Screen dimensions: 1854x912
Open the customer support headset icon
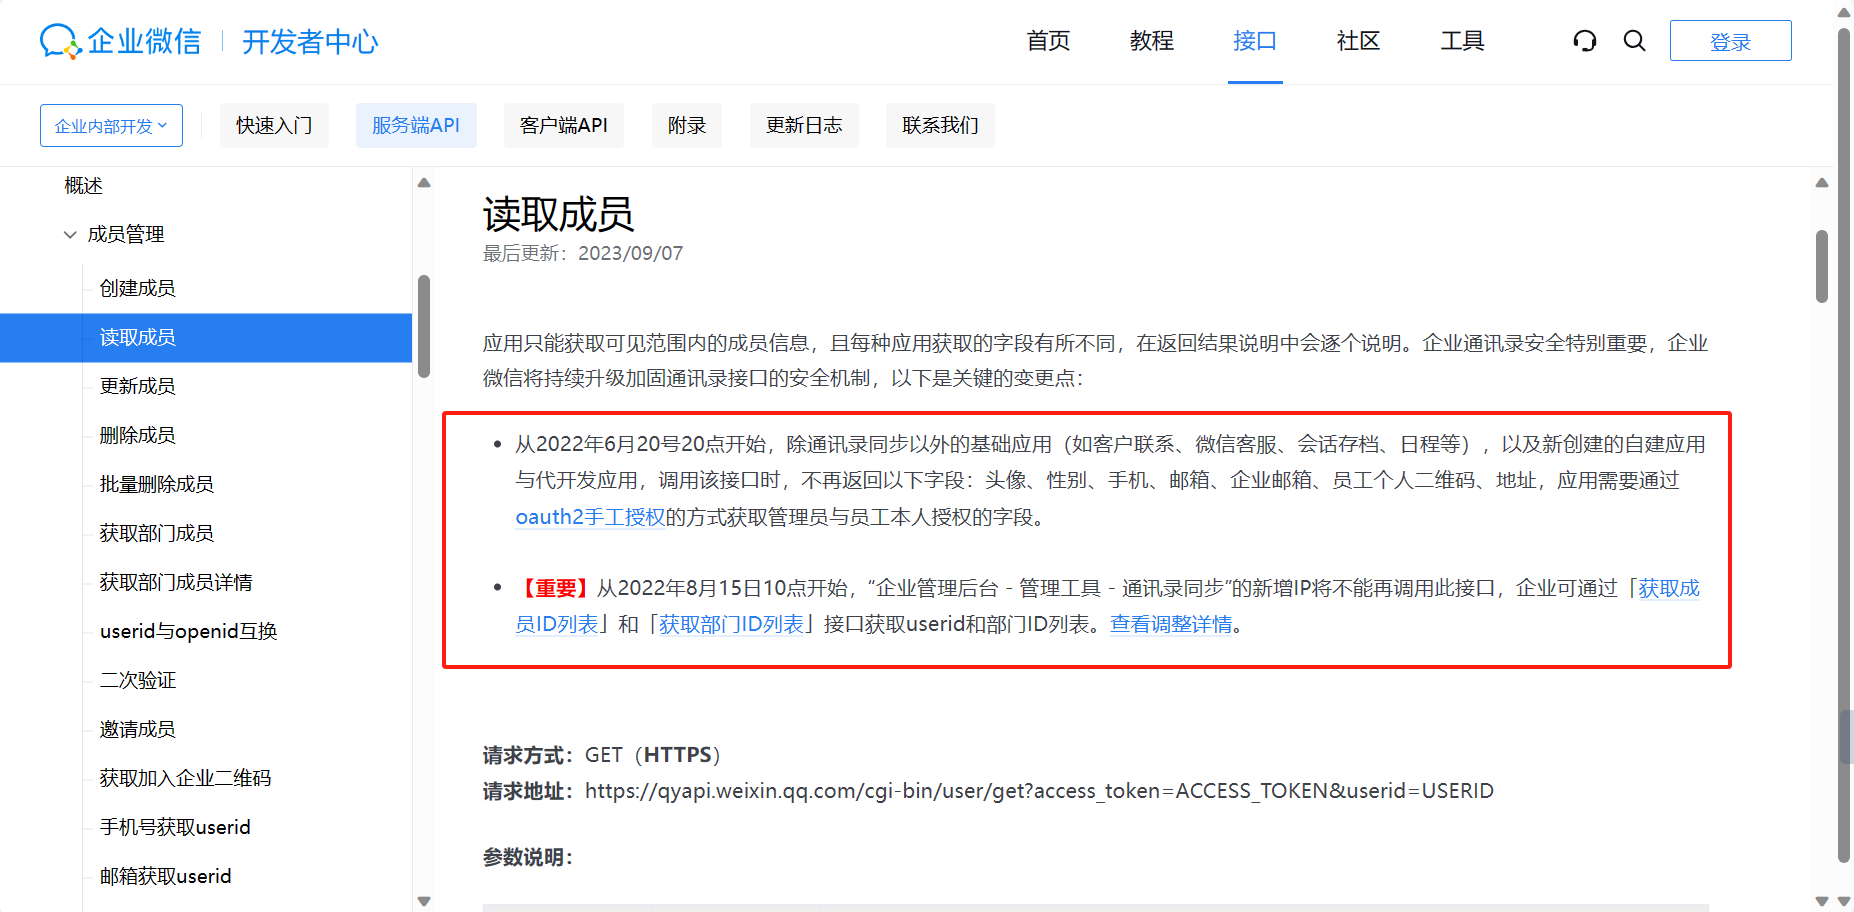[x=1585, y=41]
